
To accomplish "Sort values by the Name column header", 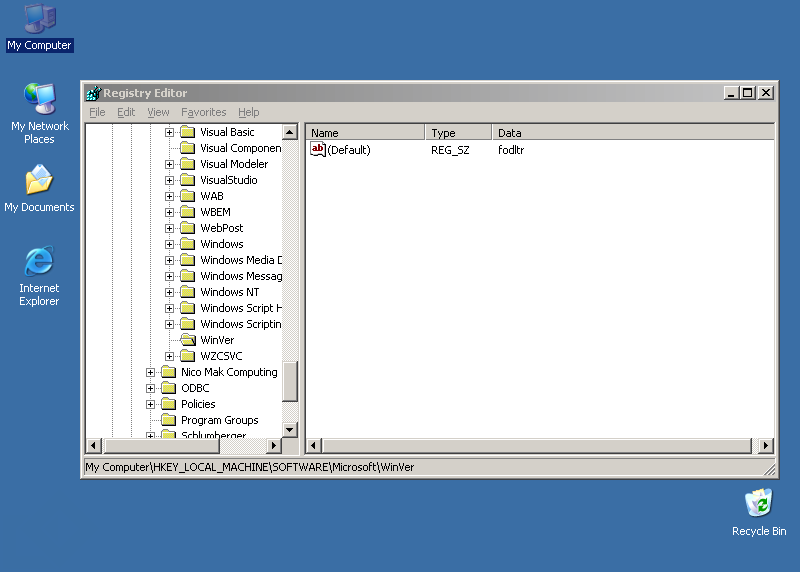I will pos(365,133).
